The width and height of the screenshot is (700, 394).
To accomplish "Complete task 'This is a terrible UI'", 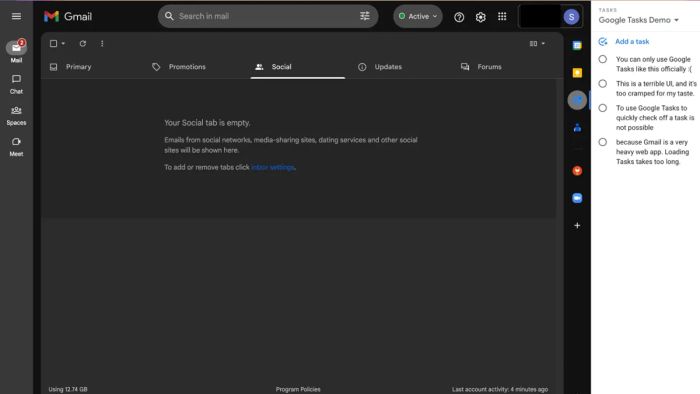I will tap(603, 83).
